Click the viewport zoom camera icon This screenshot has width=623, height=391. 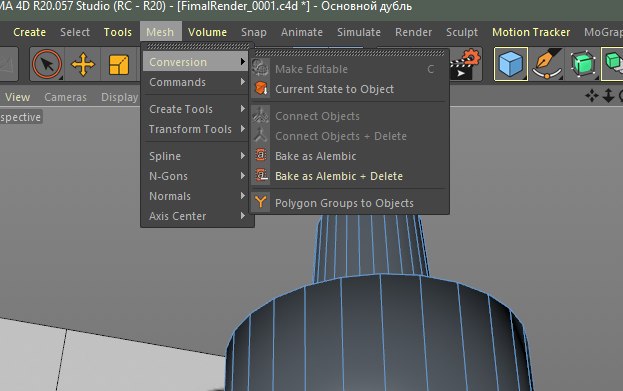608,96
